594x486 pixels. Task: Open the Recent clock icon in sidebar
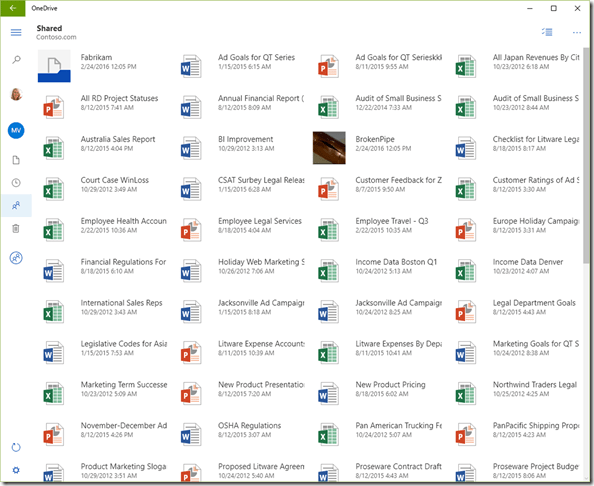16,183
